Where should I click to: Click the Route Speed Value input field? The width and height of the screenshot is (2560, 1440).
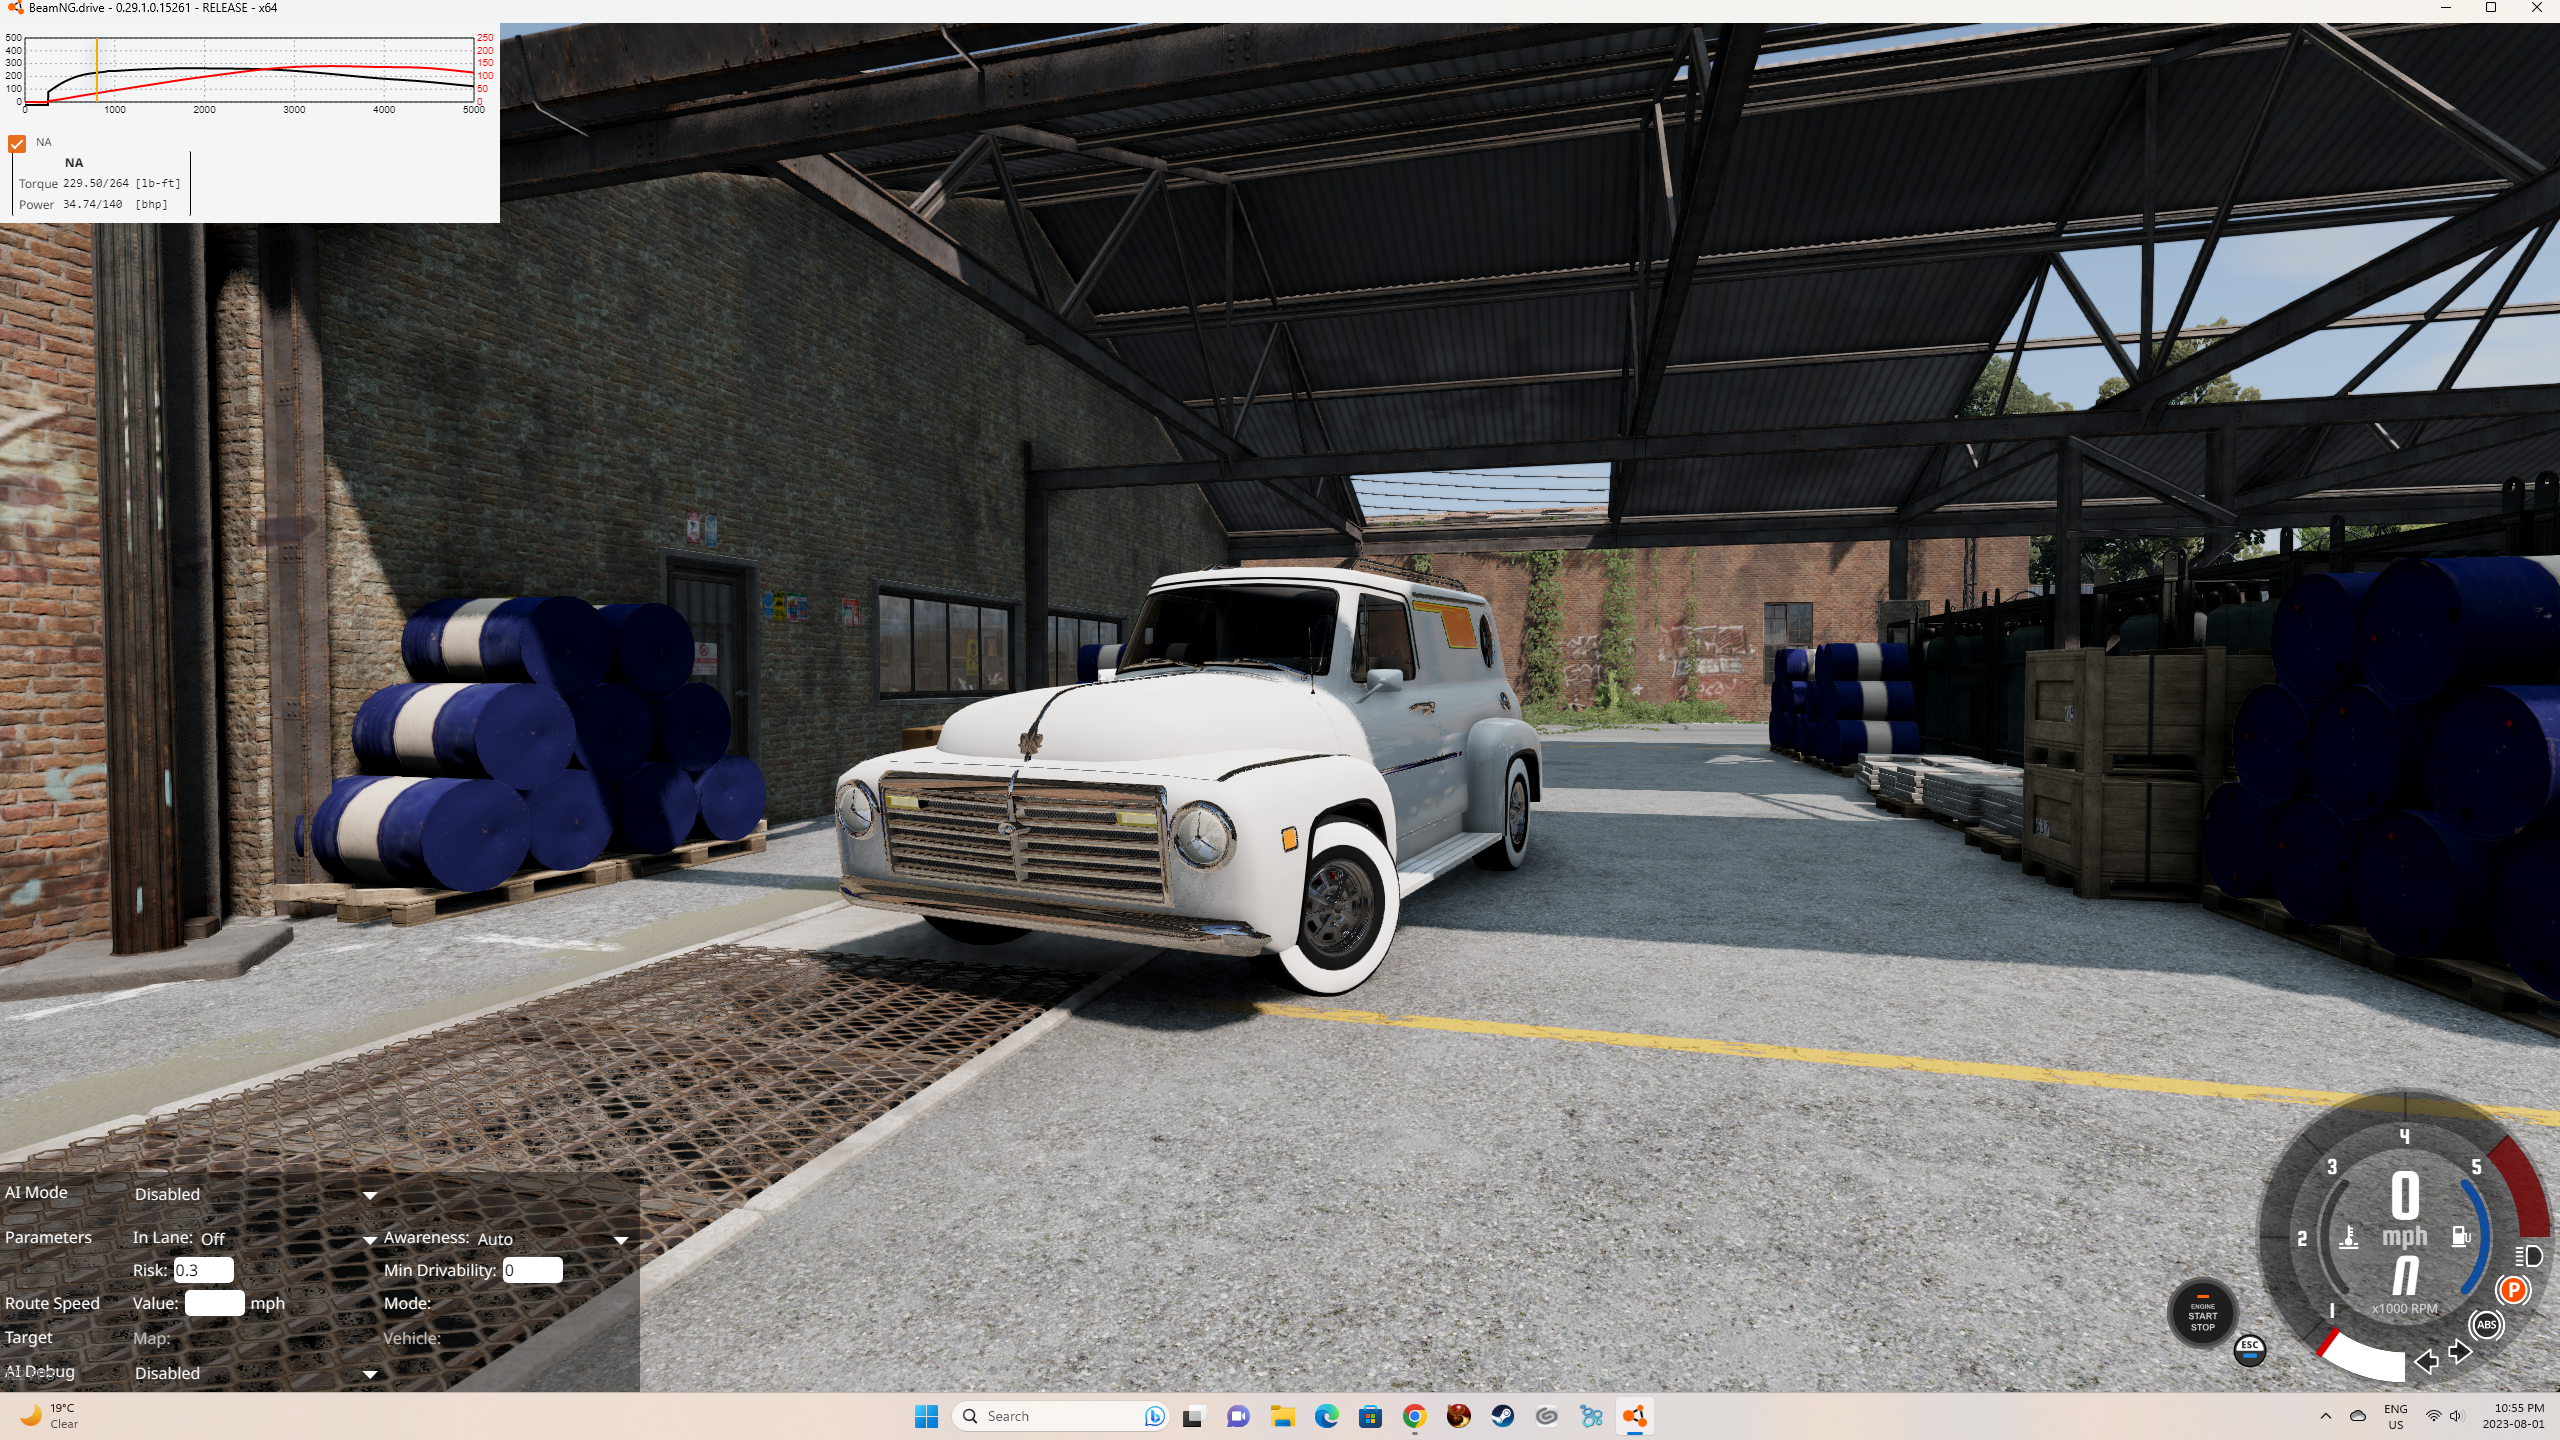click(214, 1303)
